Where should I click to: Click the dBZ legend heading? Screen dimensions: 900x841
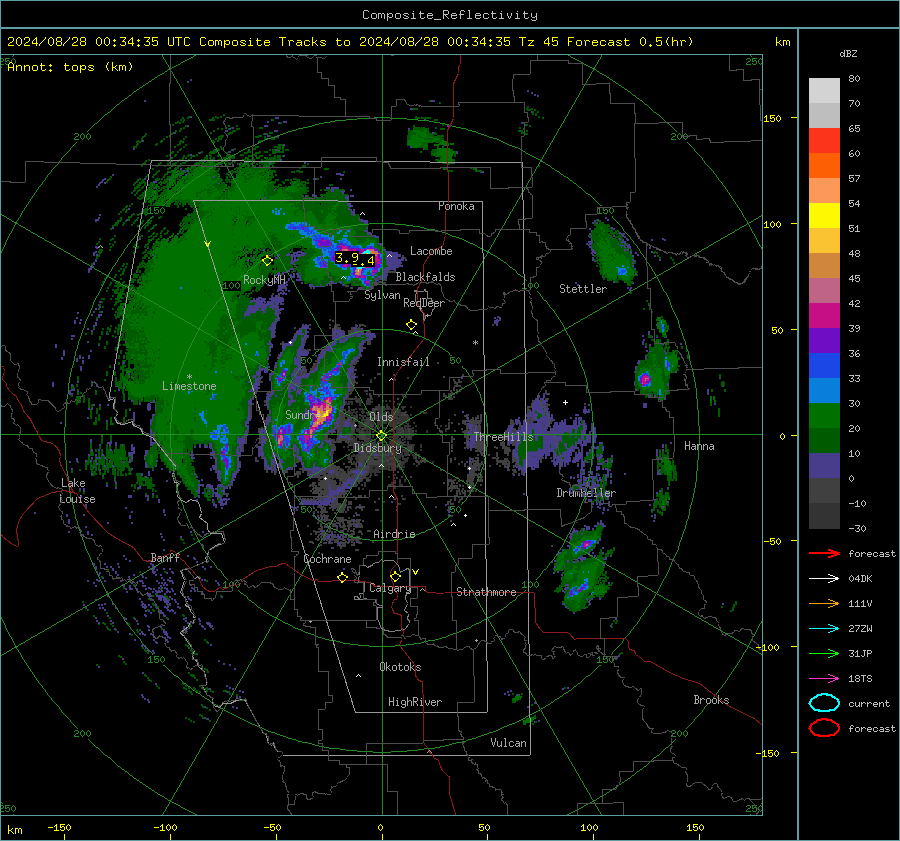coord(848,53)
